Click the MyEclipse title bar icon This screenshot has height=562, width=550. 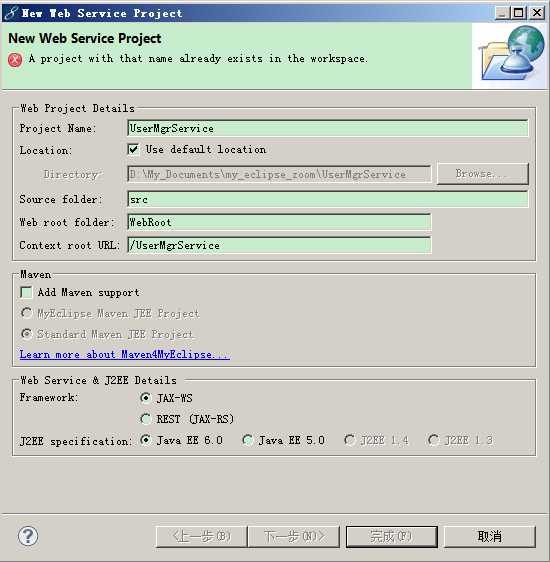coord(10,13)
